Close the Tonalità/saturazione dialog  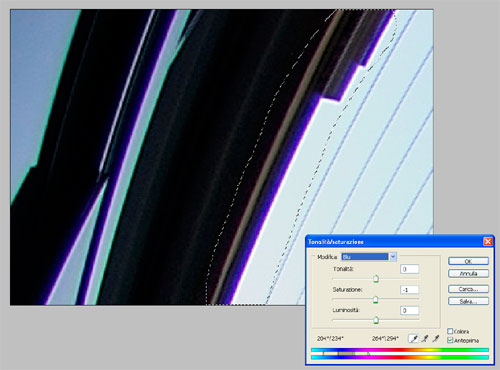point(488,241)
